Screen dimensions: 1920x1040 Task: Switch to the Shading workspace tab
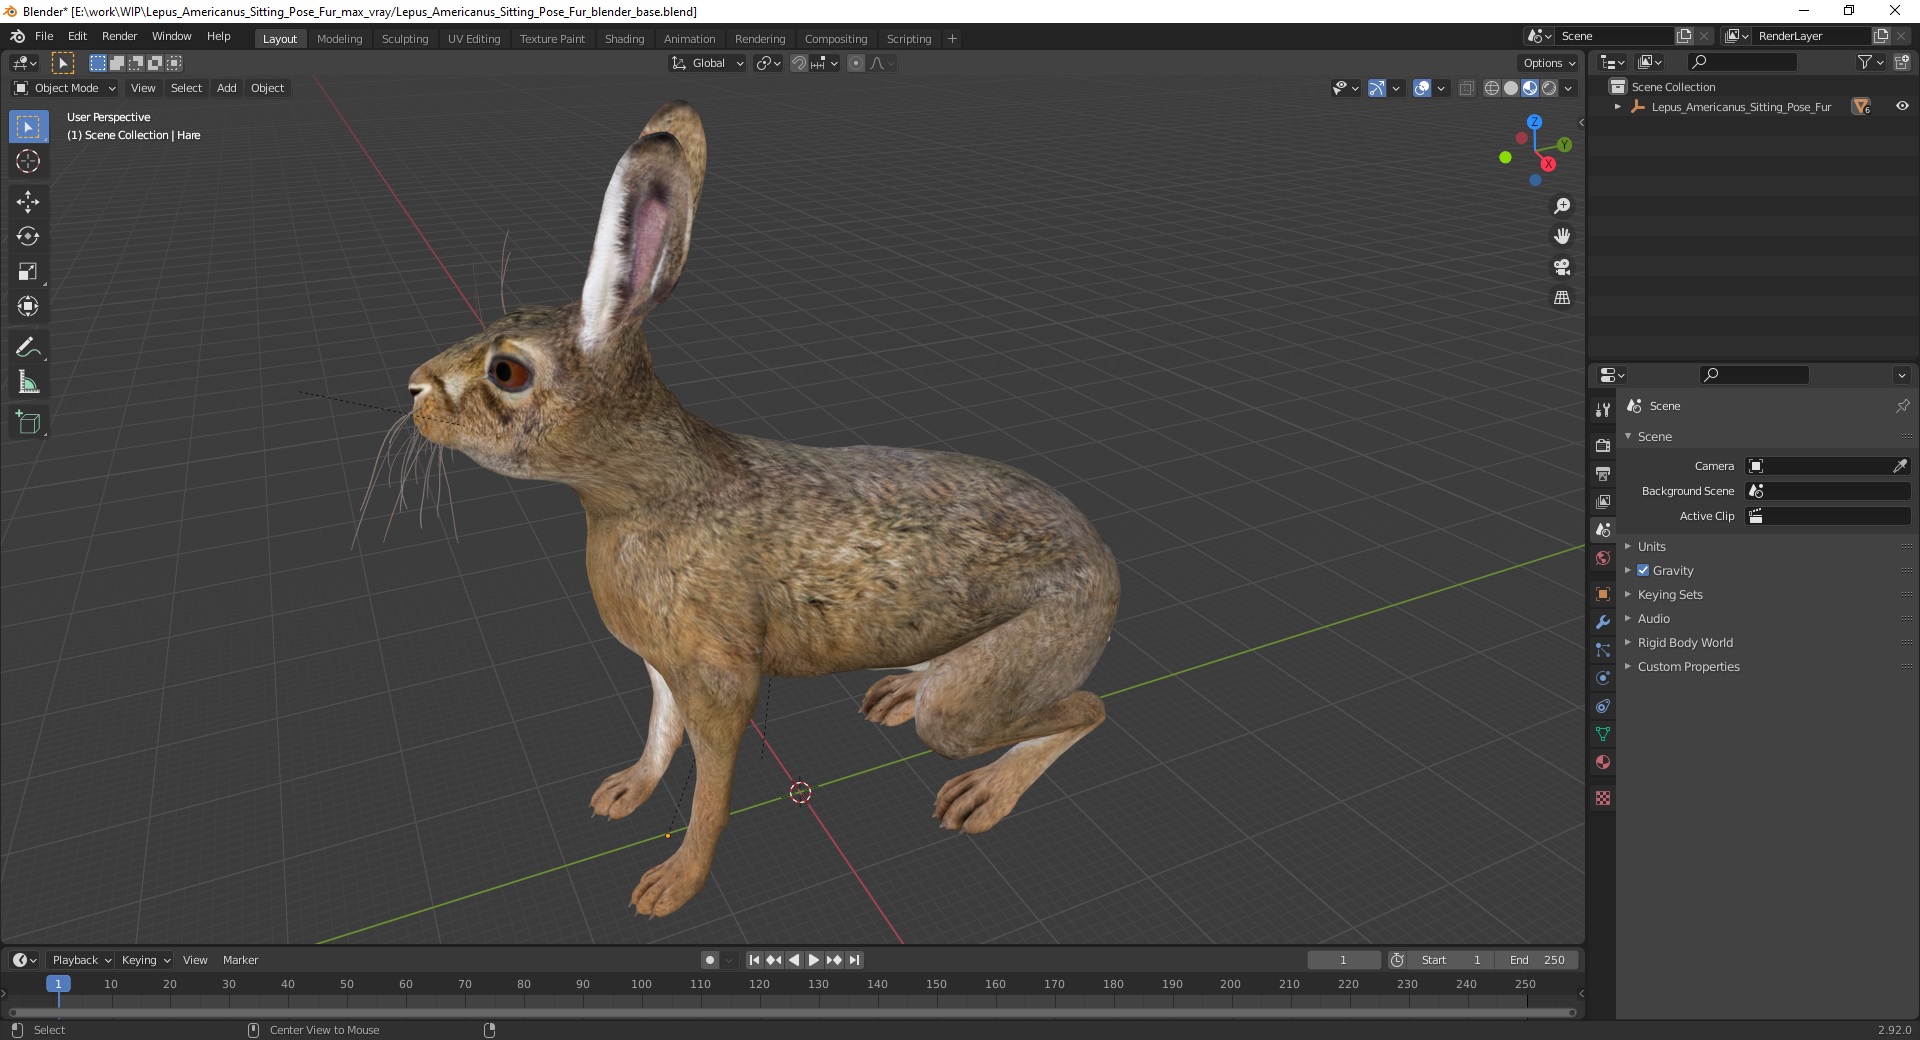click(x=624, y=39)
